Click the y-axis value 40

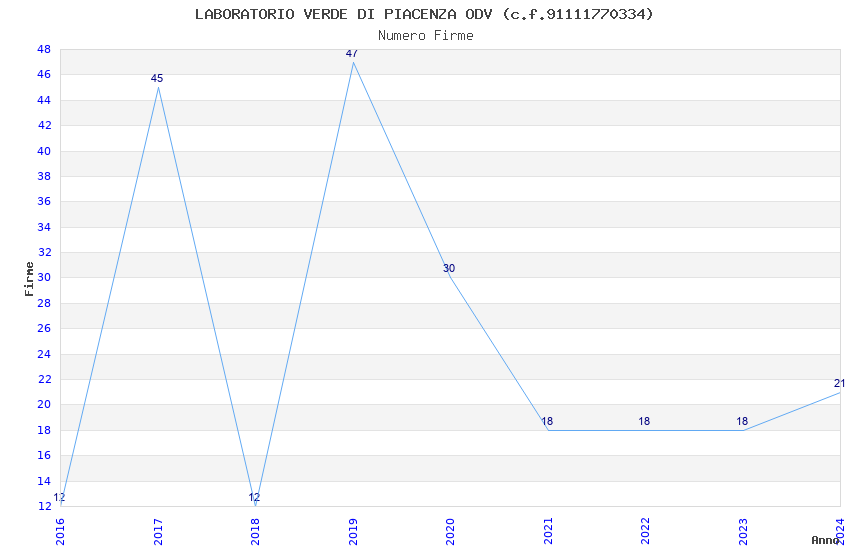click(44, 151)
